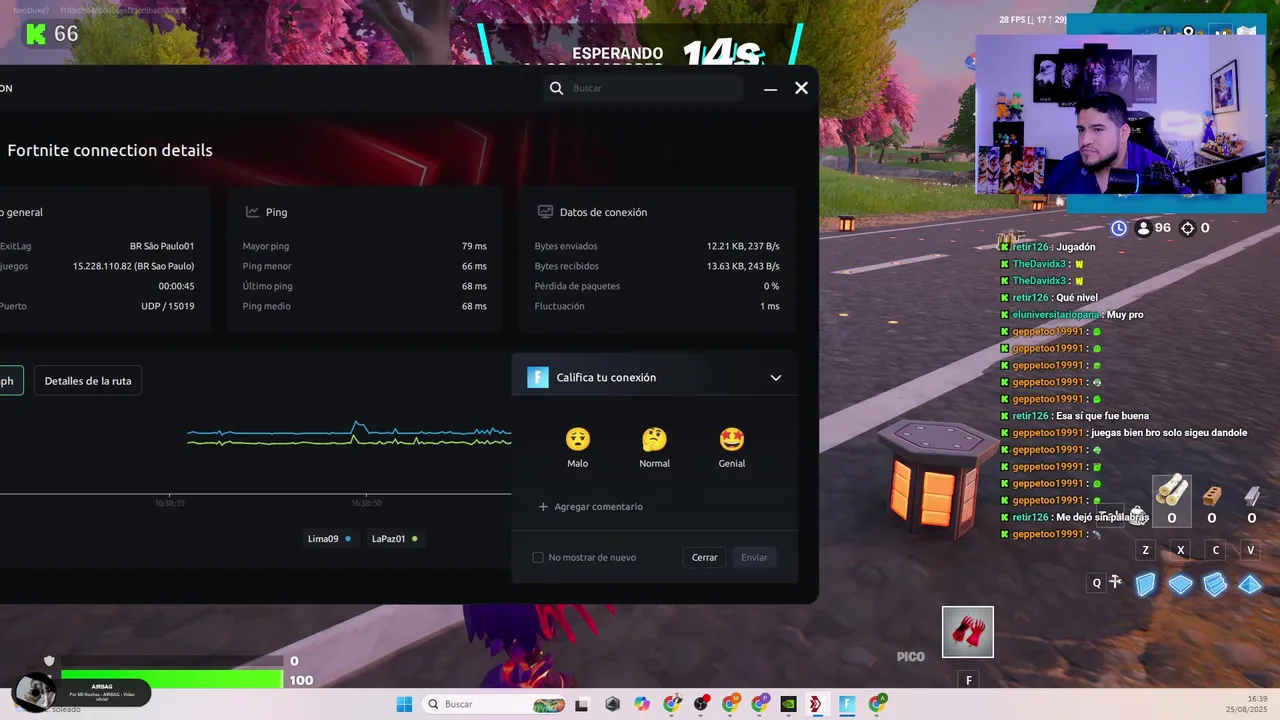Viewport: 1280px width, 720px height.
Task: Switch to the 'Detalles de la ruta' tab
Action: [x=88, y=381]
